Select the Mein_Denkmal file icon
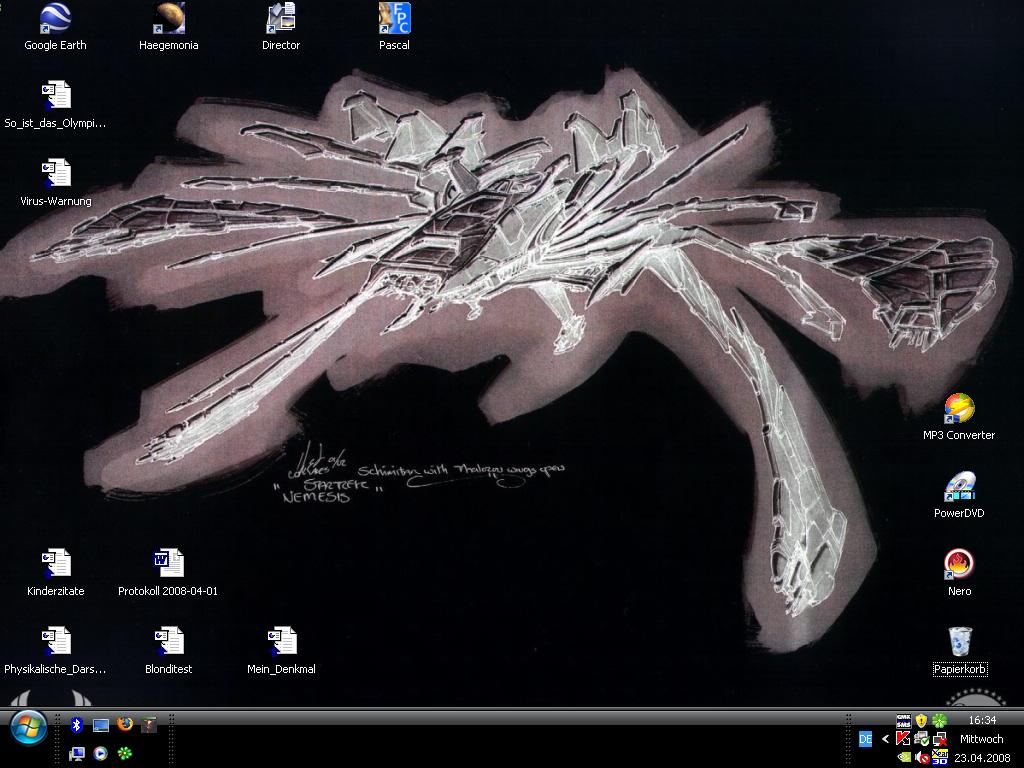 (281, 642)
